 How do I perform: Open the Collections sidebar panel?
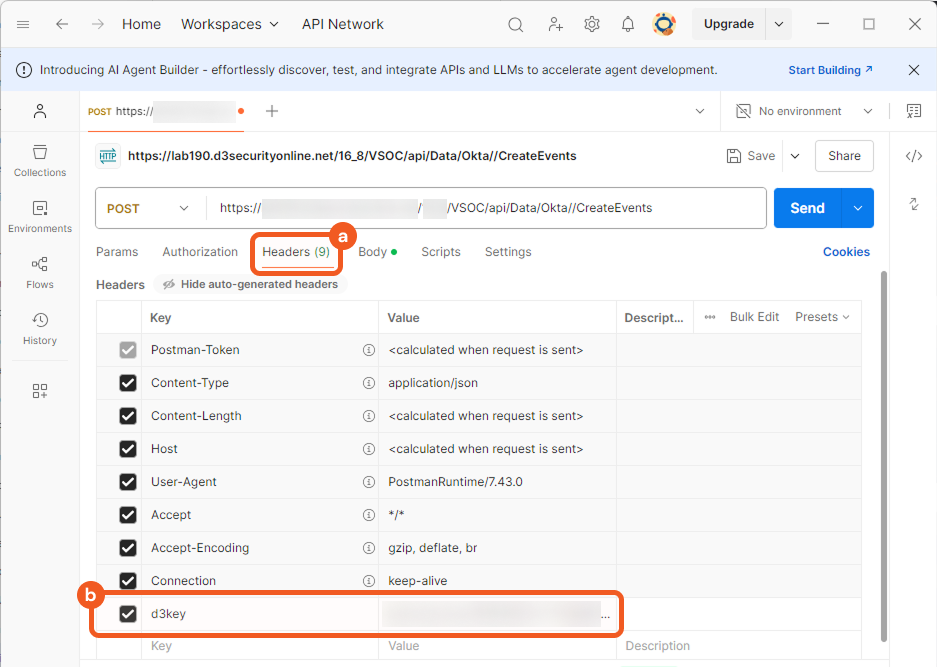click(40, 160)
